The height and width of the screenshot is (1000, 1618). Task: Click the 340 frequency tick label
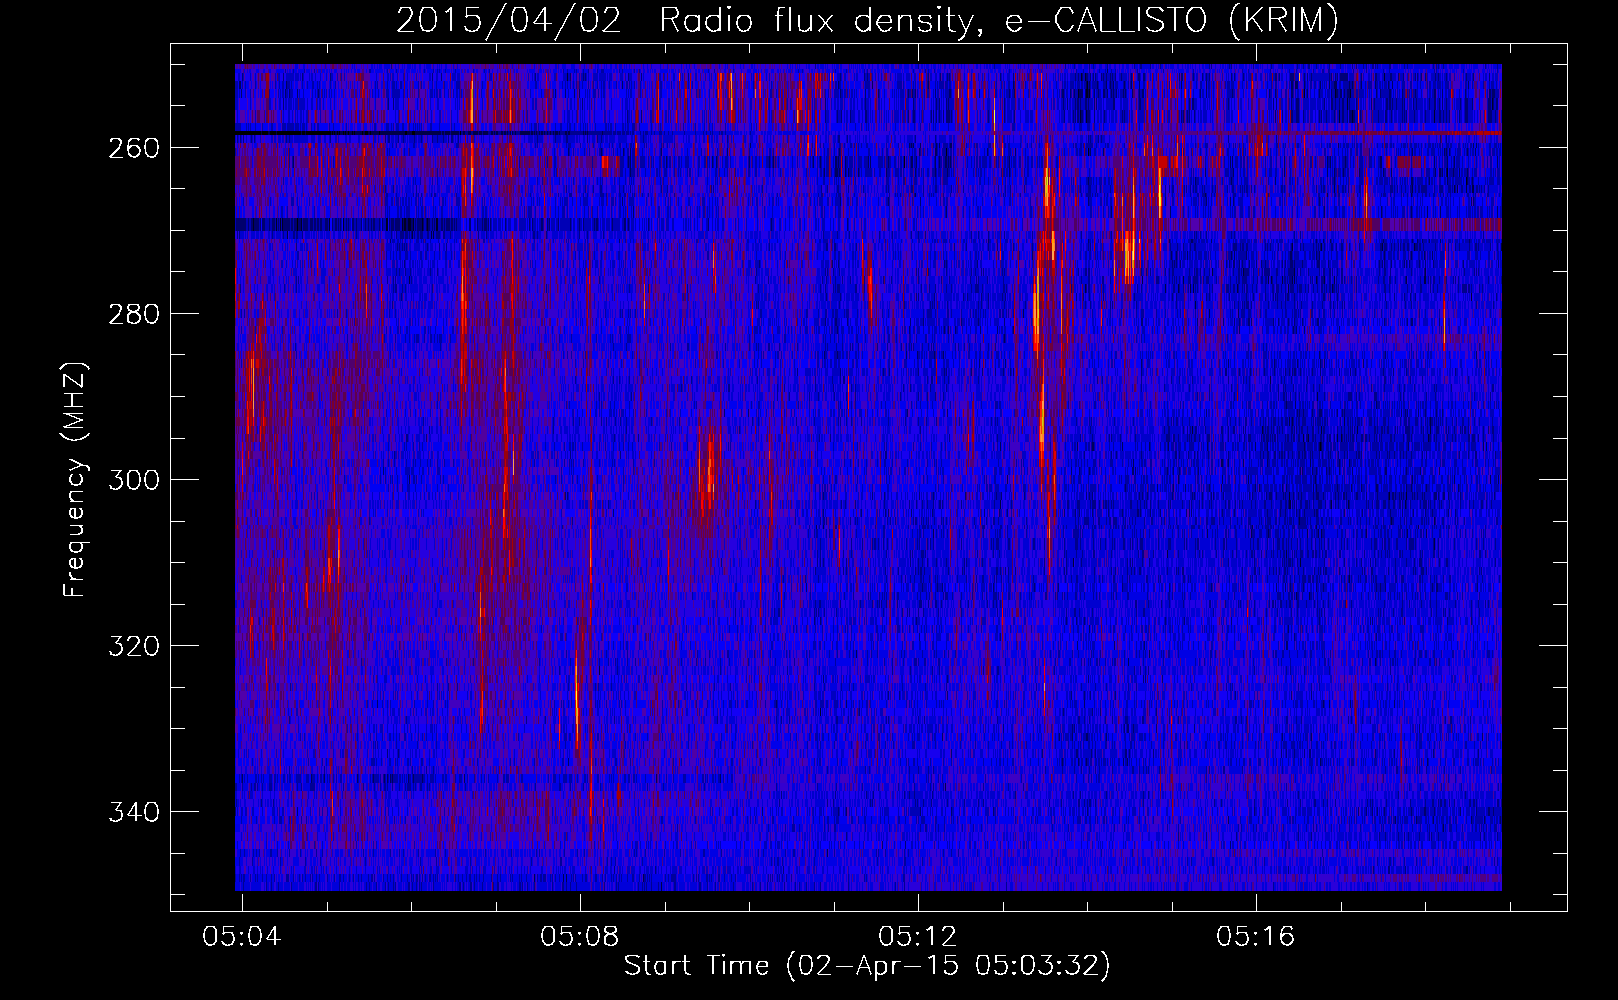(134, 812)
